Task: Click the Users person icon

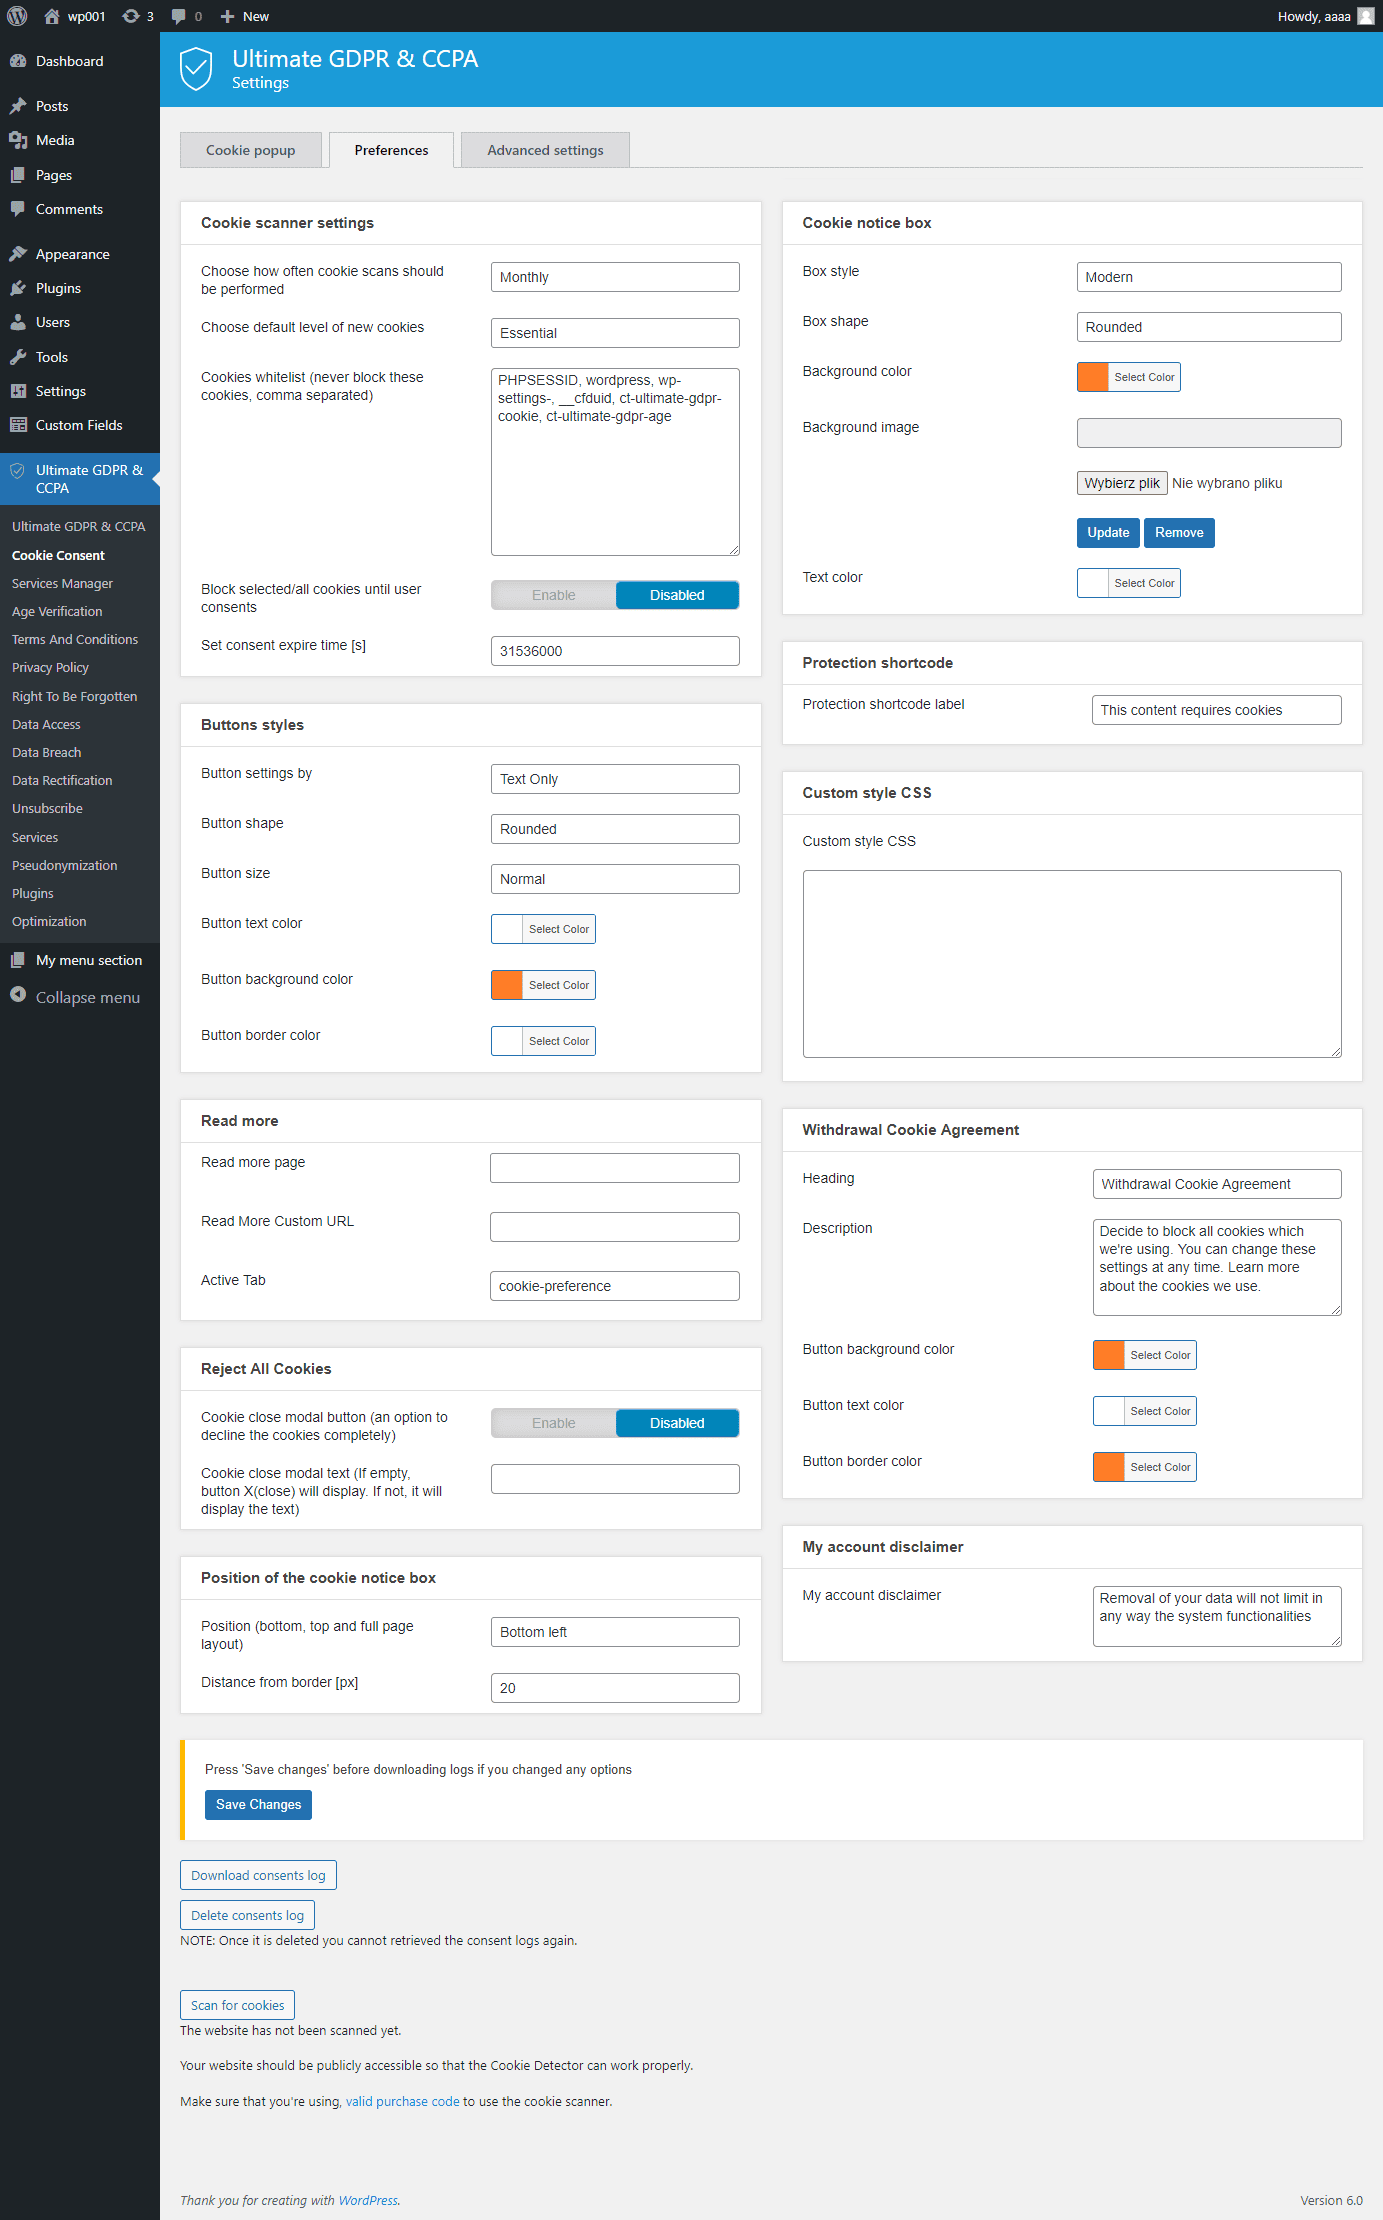Action: click(18, 322)
